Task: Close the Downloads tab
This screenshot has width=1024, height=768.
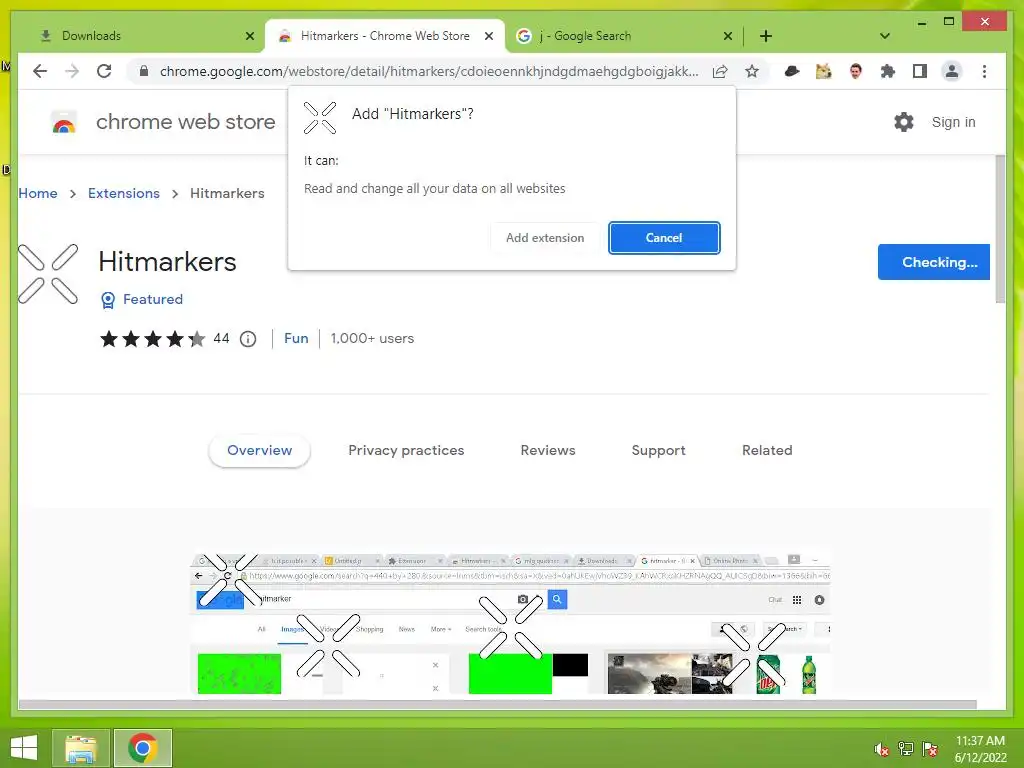Action: tap(249, 36)
